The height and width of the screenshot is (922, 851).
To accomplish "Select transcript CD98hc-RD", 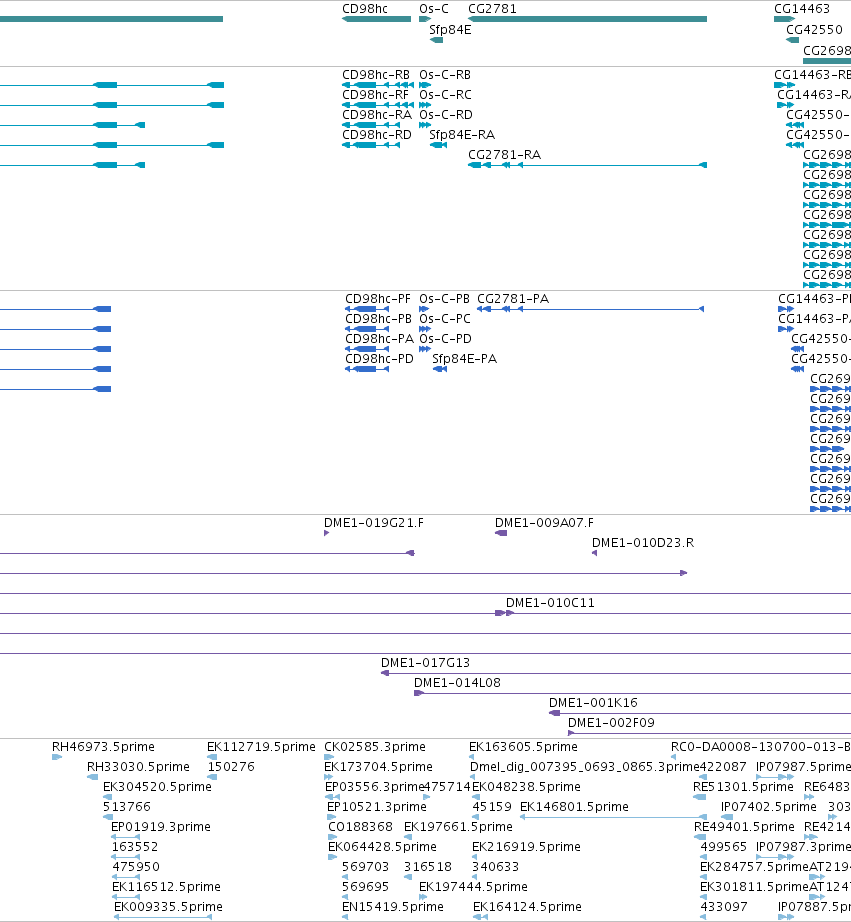I will coord(377,135).
